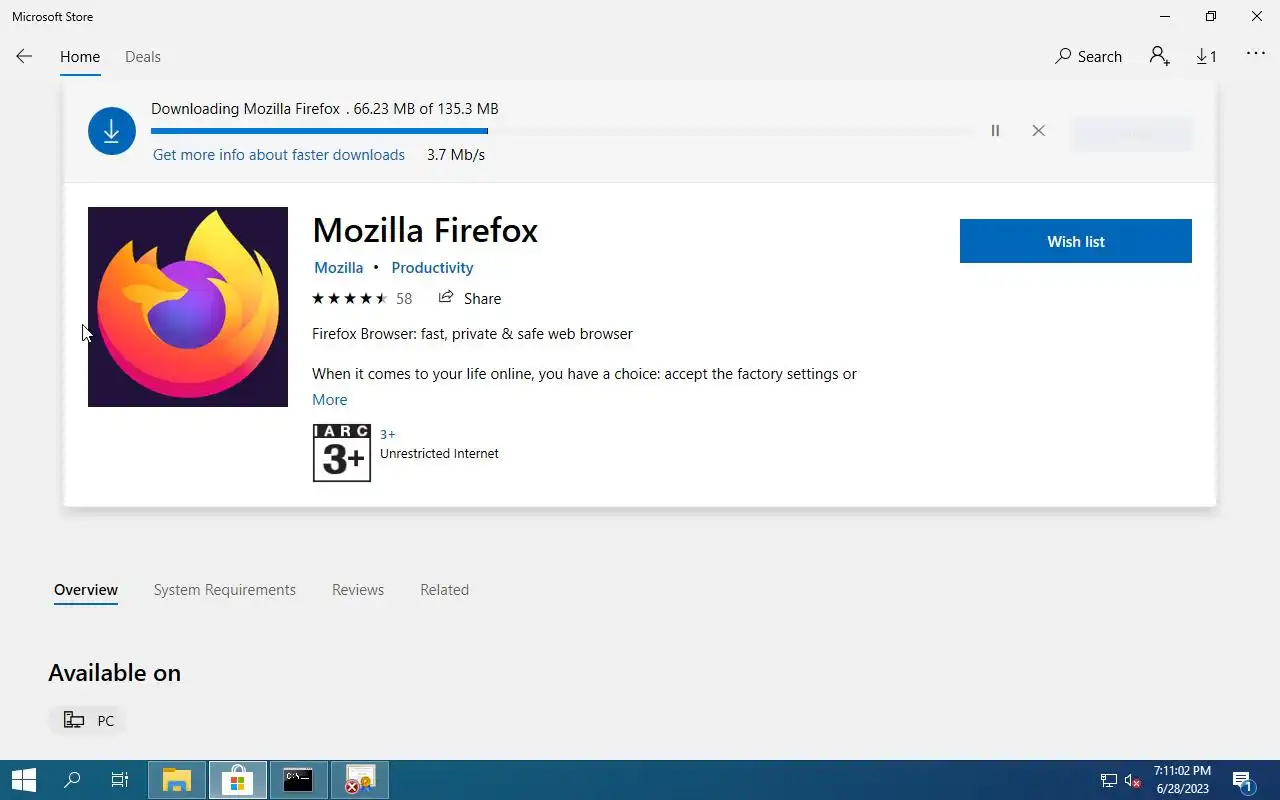This screenshot has height=800, width=1280.
Task: Click the Microsoft Store taskbar icon
Action: (x=238, y=780)
